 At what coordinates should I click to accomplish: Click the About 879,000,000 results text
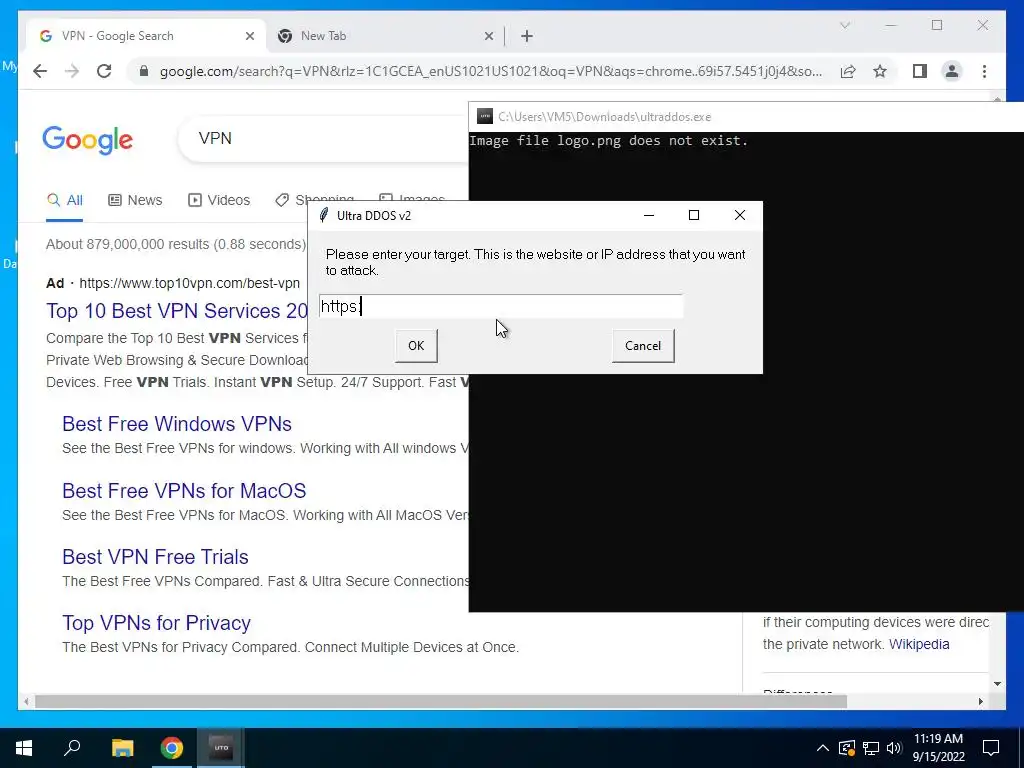coord(176,244)
